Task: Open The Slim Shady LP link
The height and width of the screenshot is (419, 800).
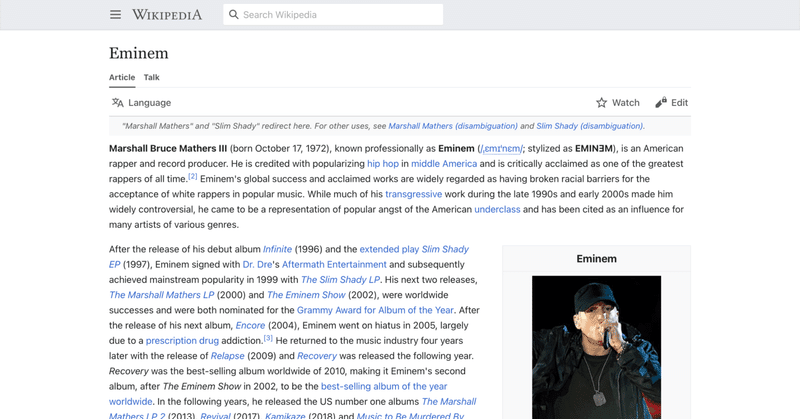Action: click(x=340, y=280)
